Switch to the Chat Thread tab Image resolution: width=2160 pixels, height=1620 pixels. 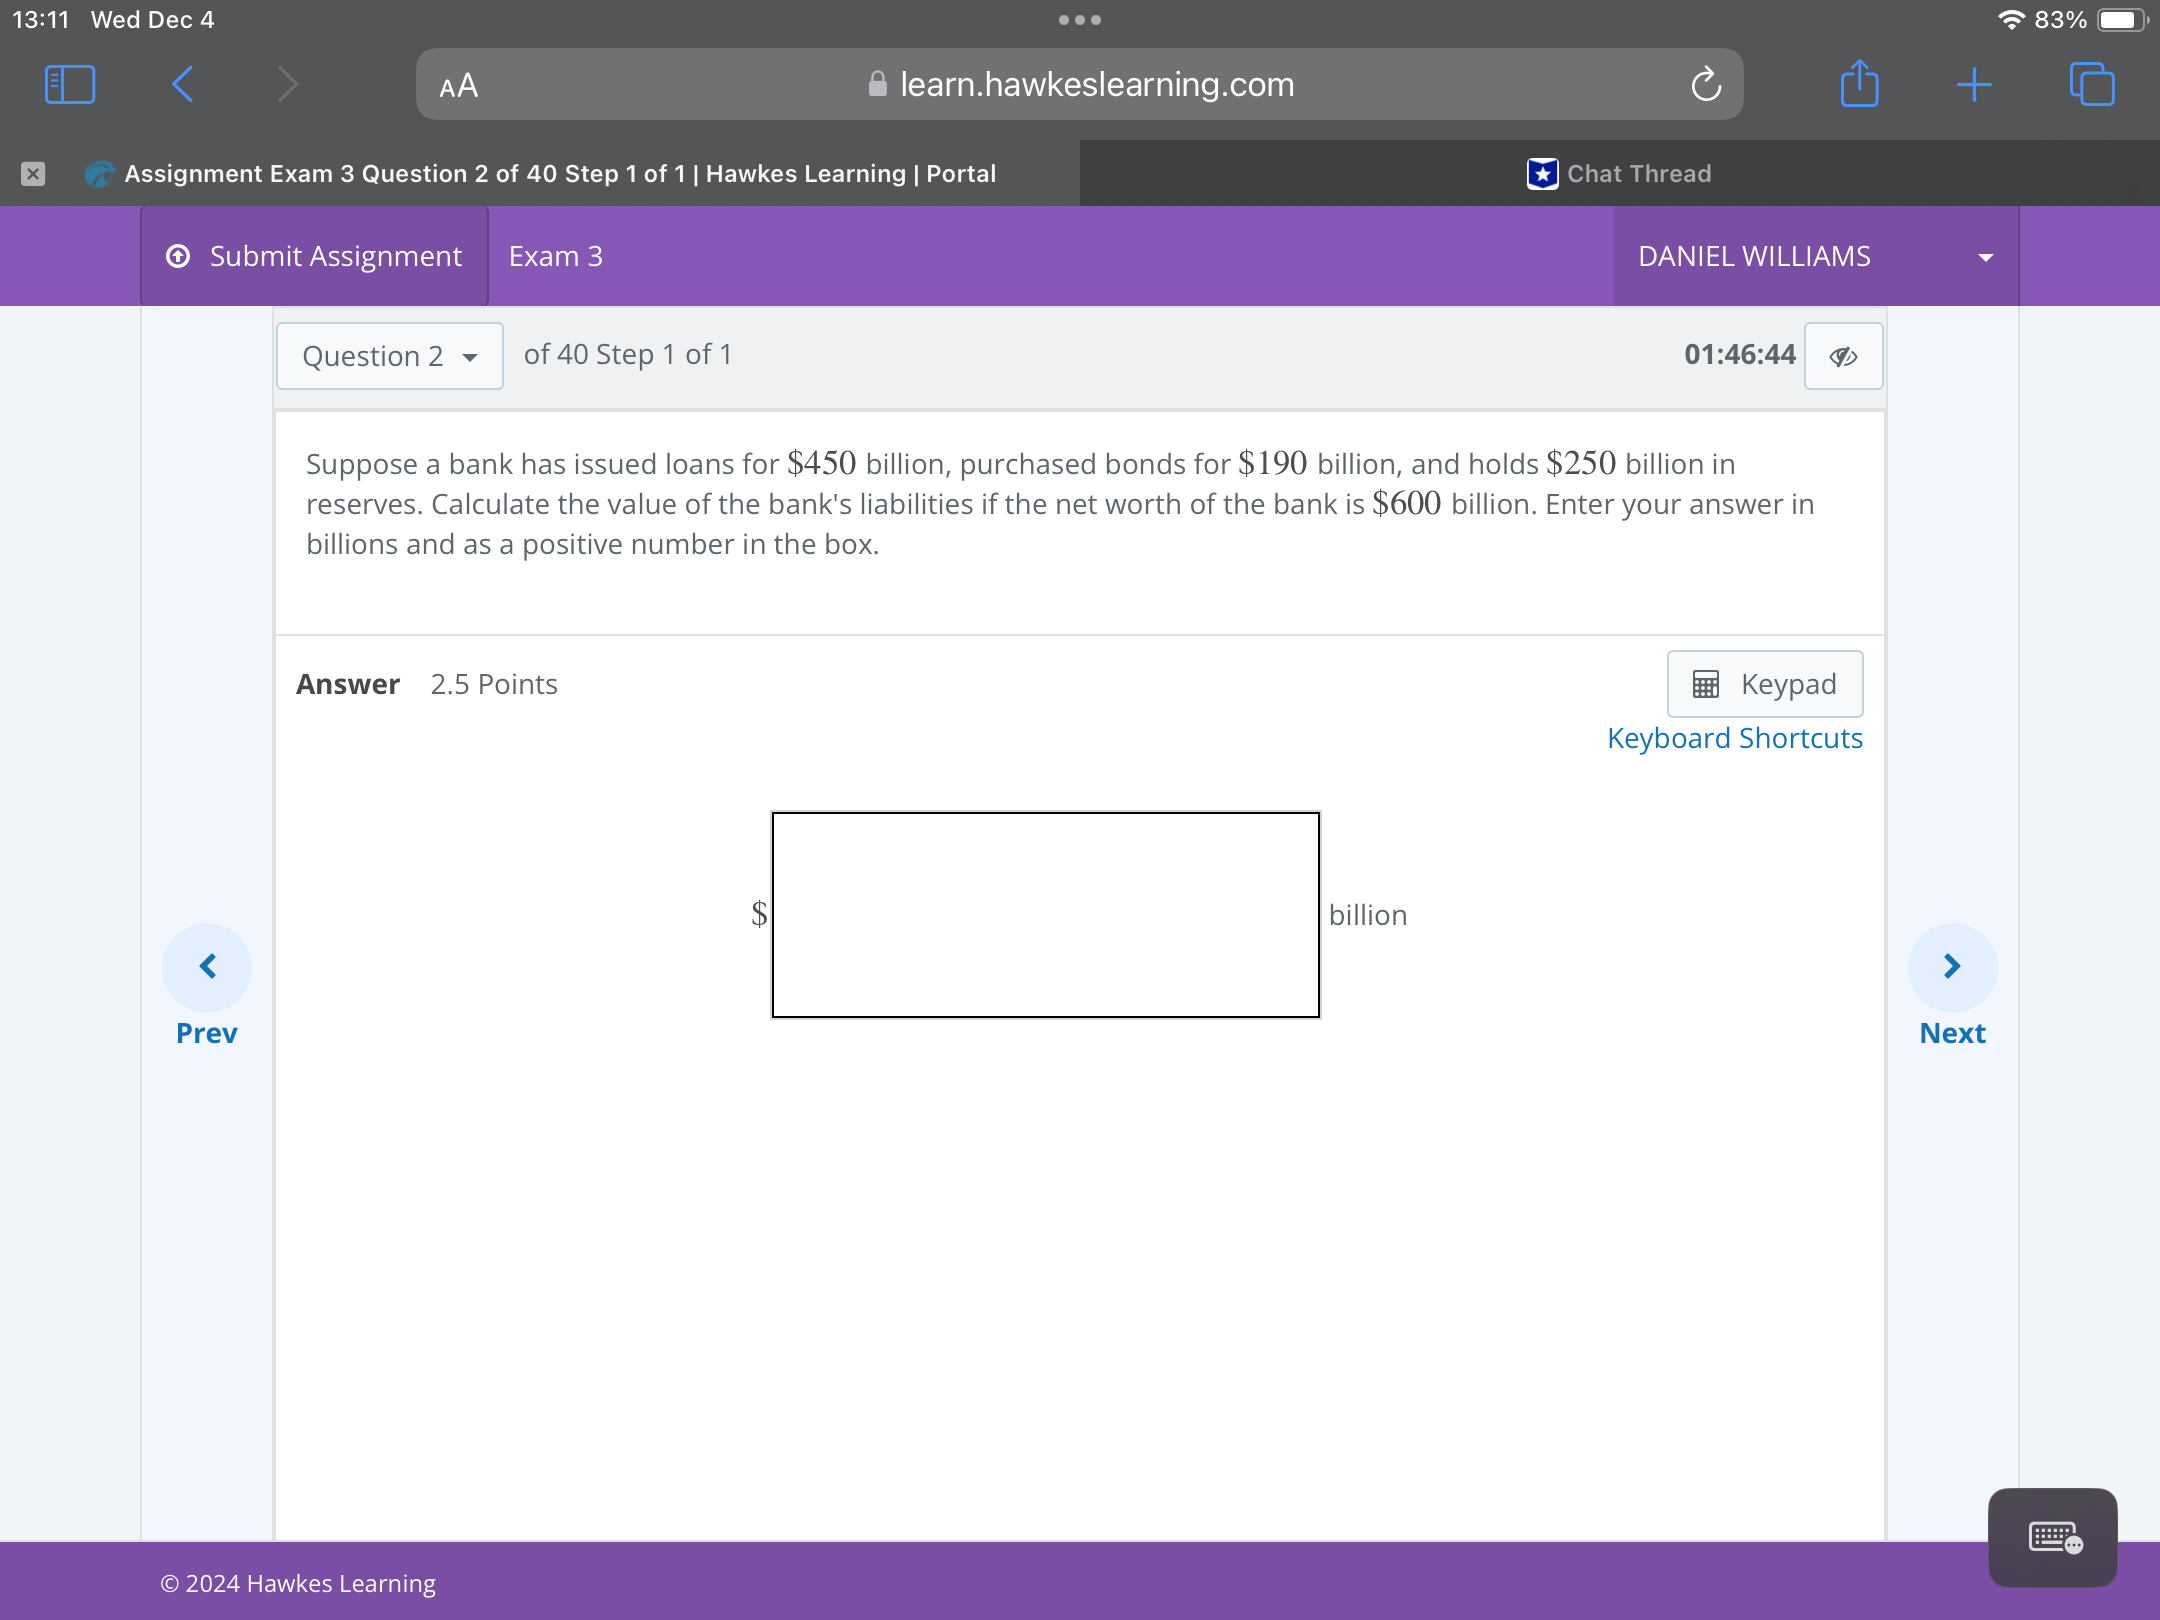coord(1620,174)
